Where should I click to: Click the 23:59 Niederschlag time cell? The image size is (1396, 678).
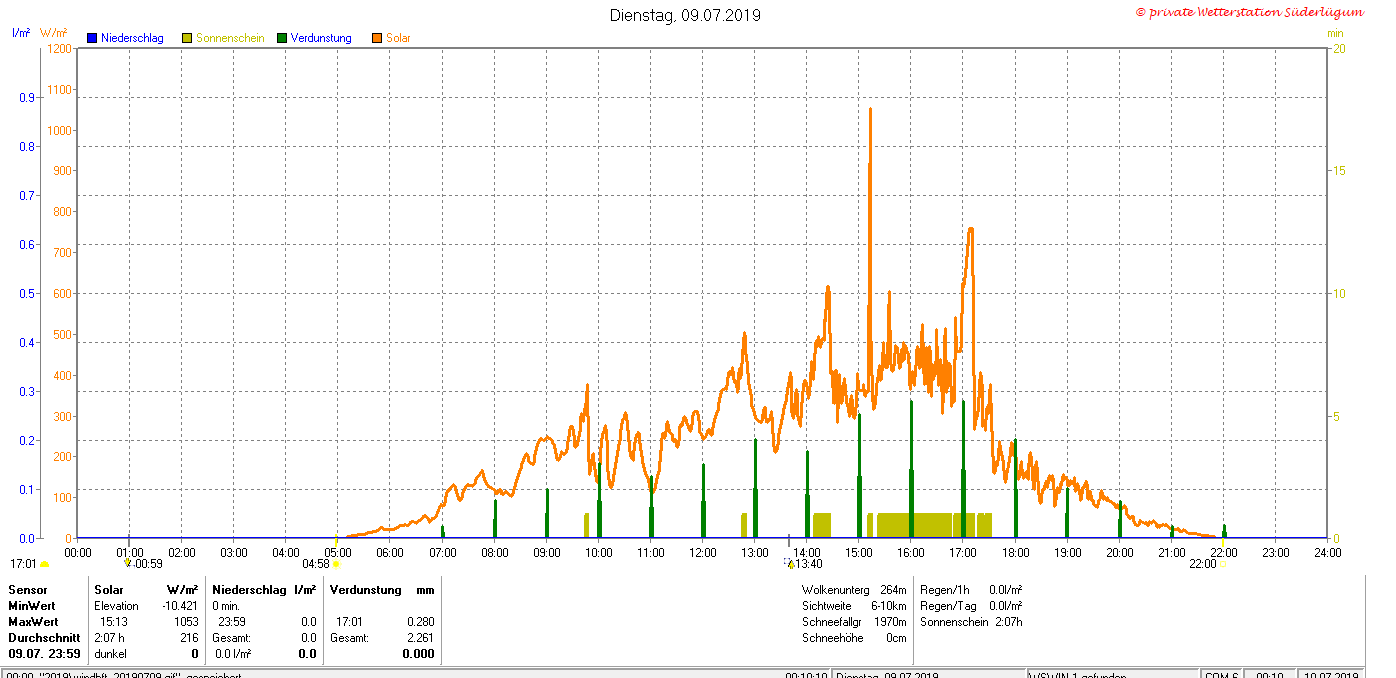[231, 622]
